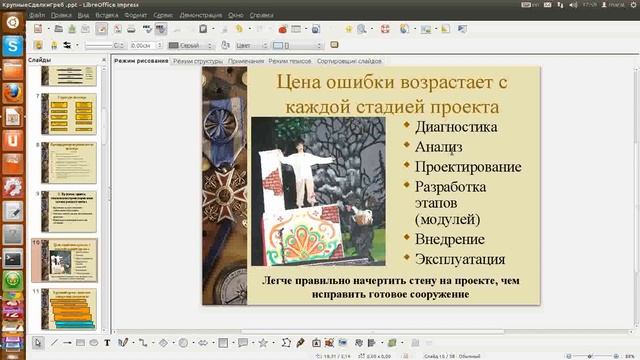The image size is (640, 360).
Task: Switch to Сортировщик слайдов tab
Action: tap(349, 61)
